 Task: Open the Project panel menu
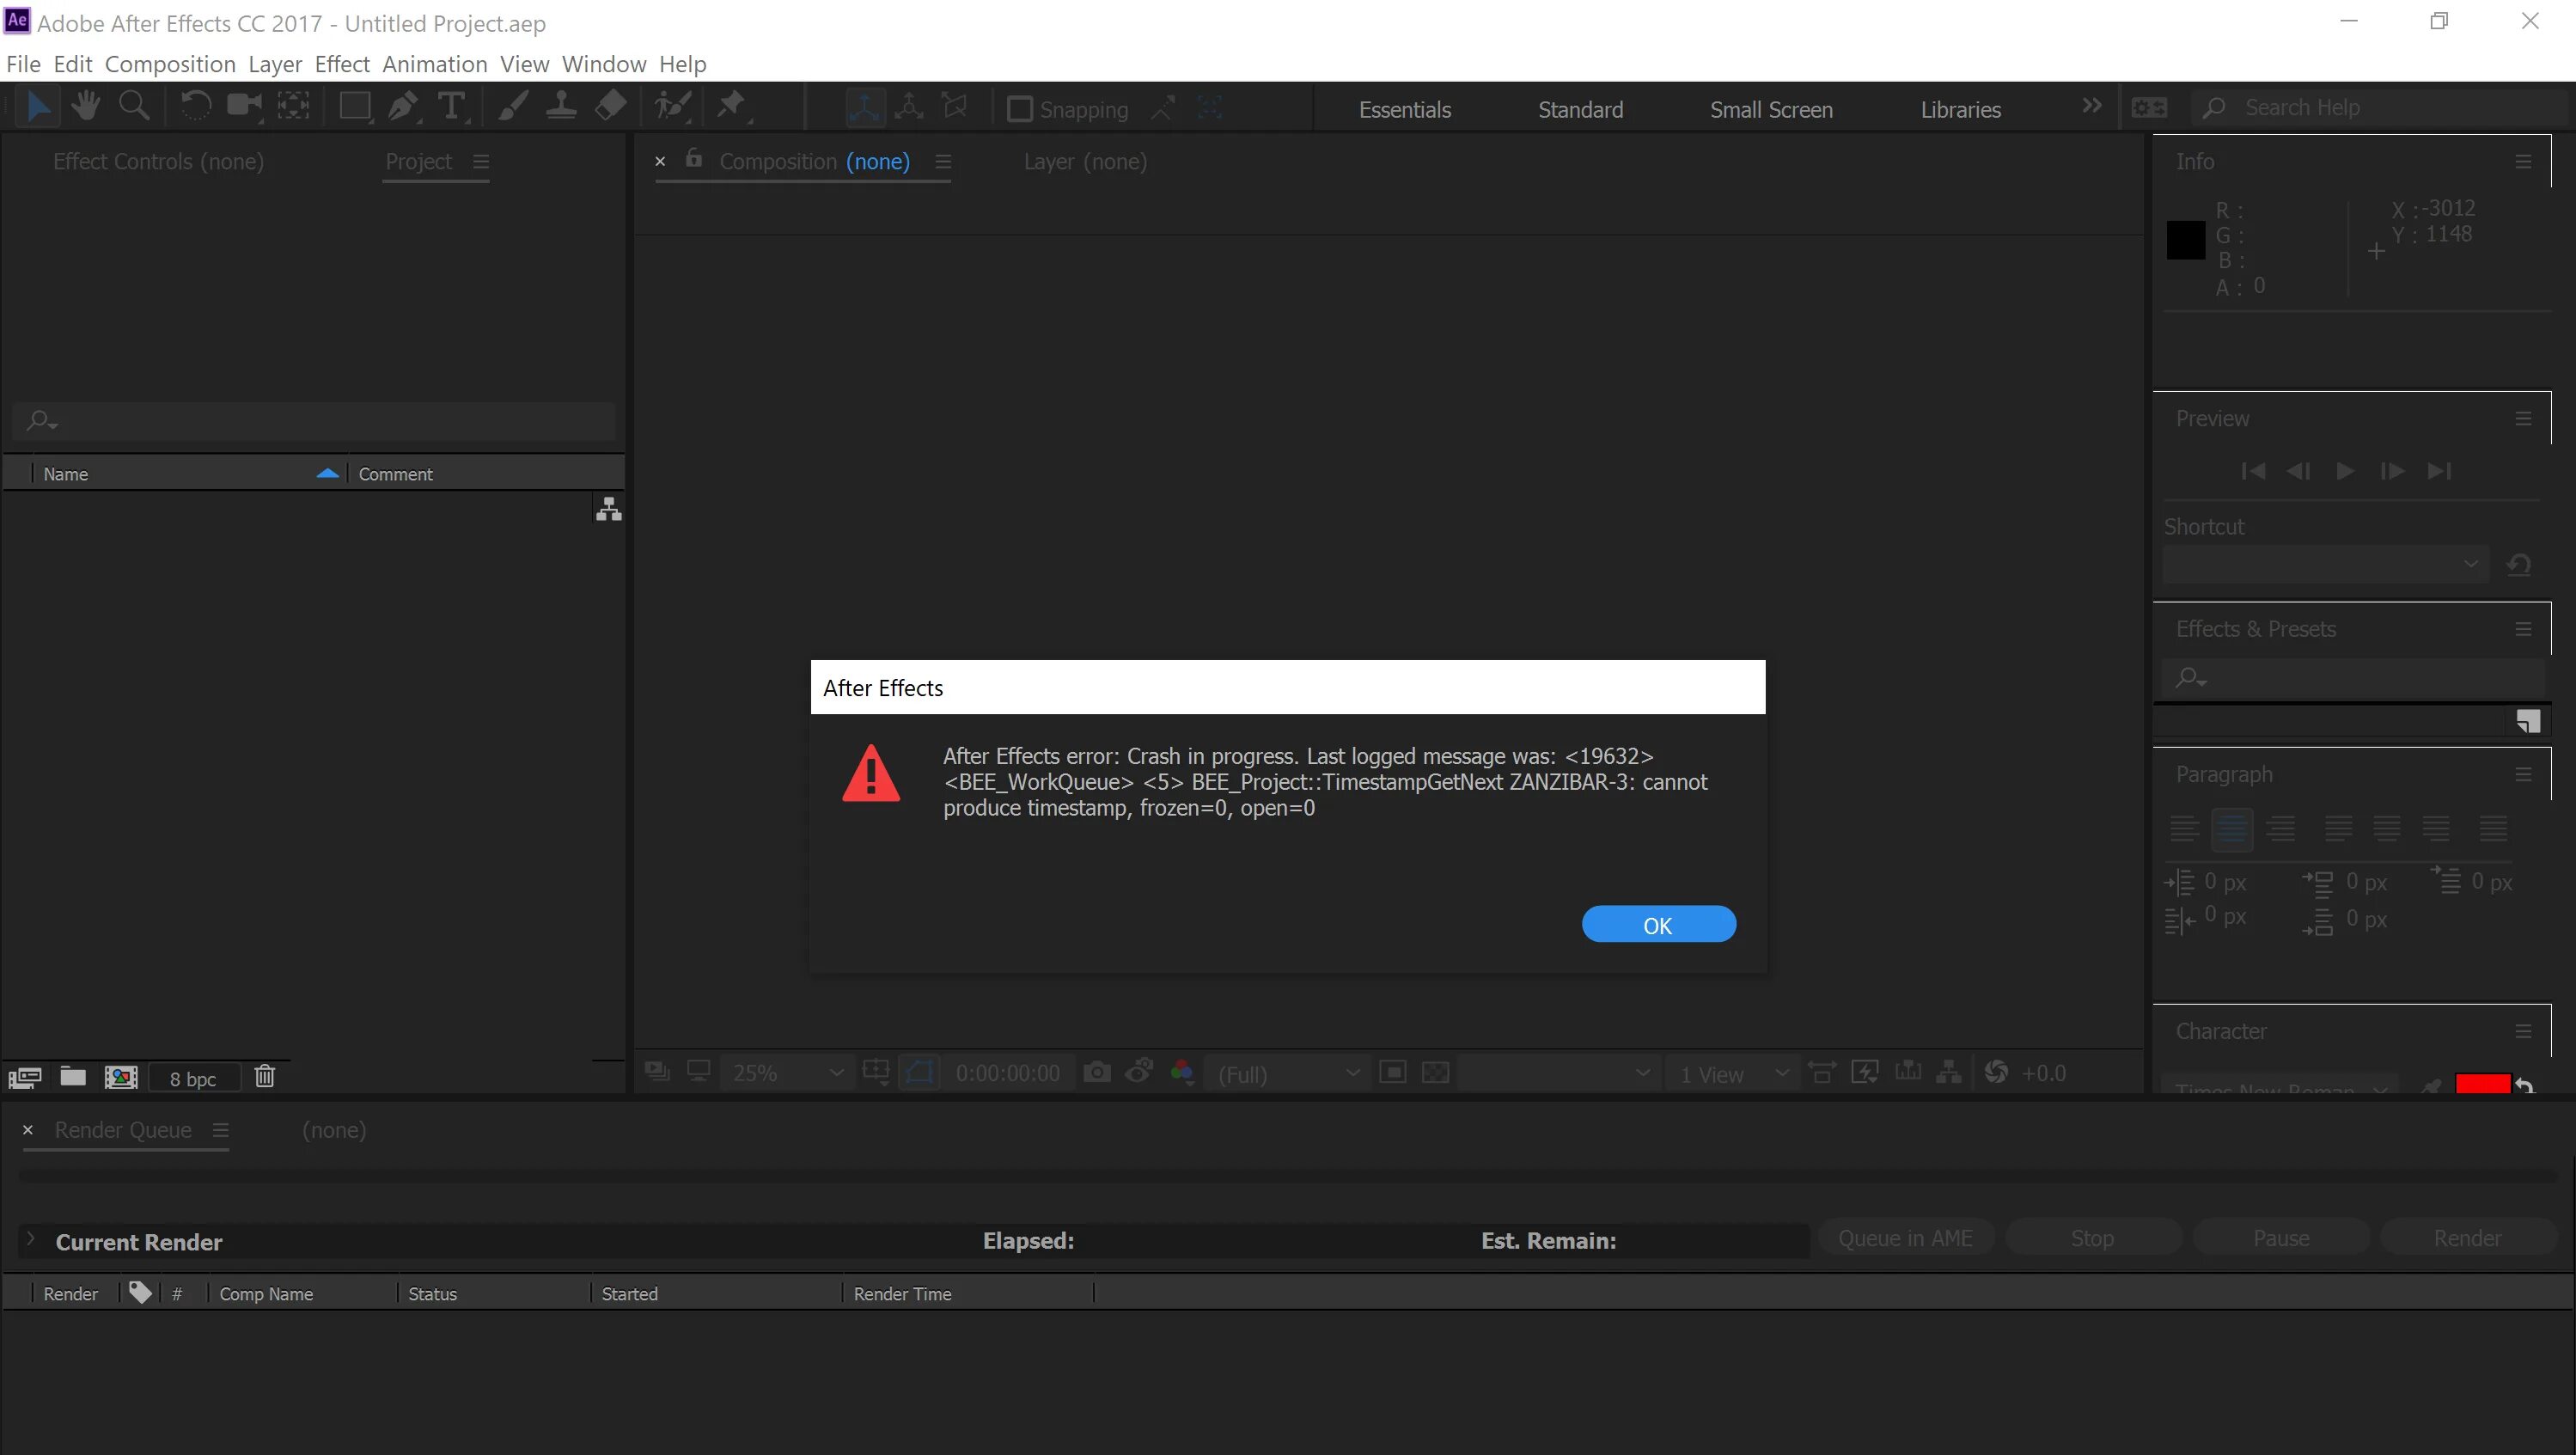click(481, 162)
